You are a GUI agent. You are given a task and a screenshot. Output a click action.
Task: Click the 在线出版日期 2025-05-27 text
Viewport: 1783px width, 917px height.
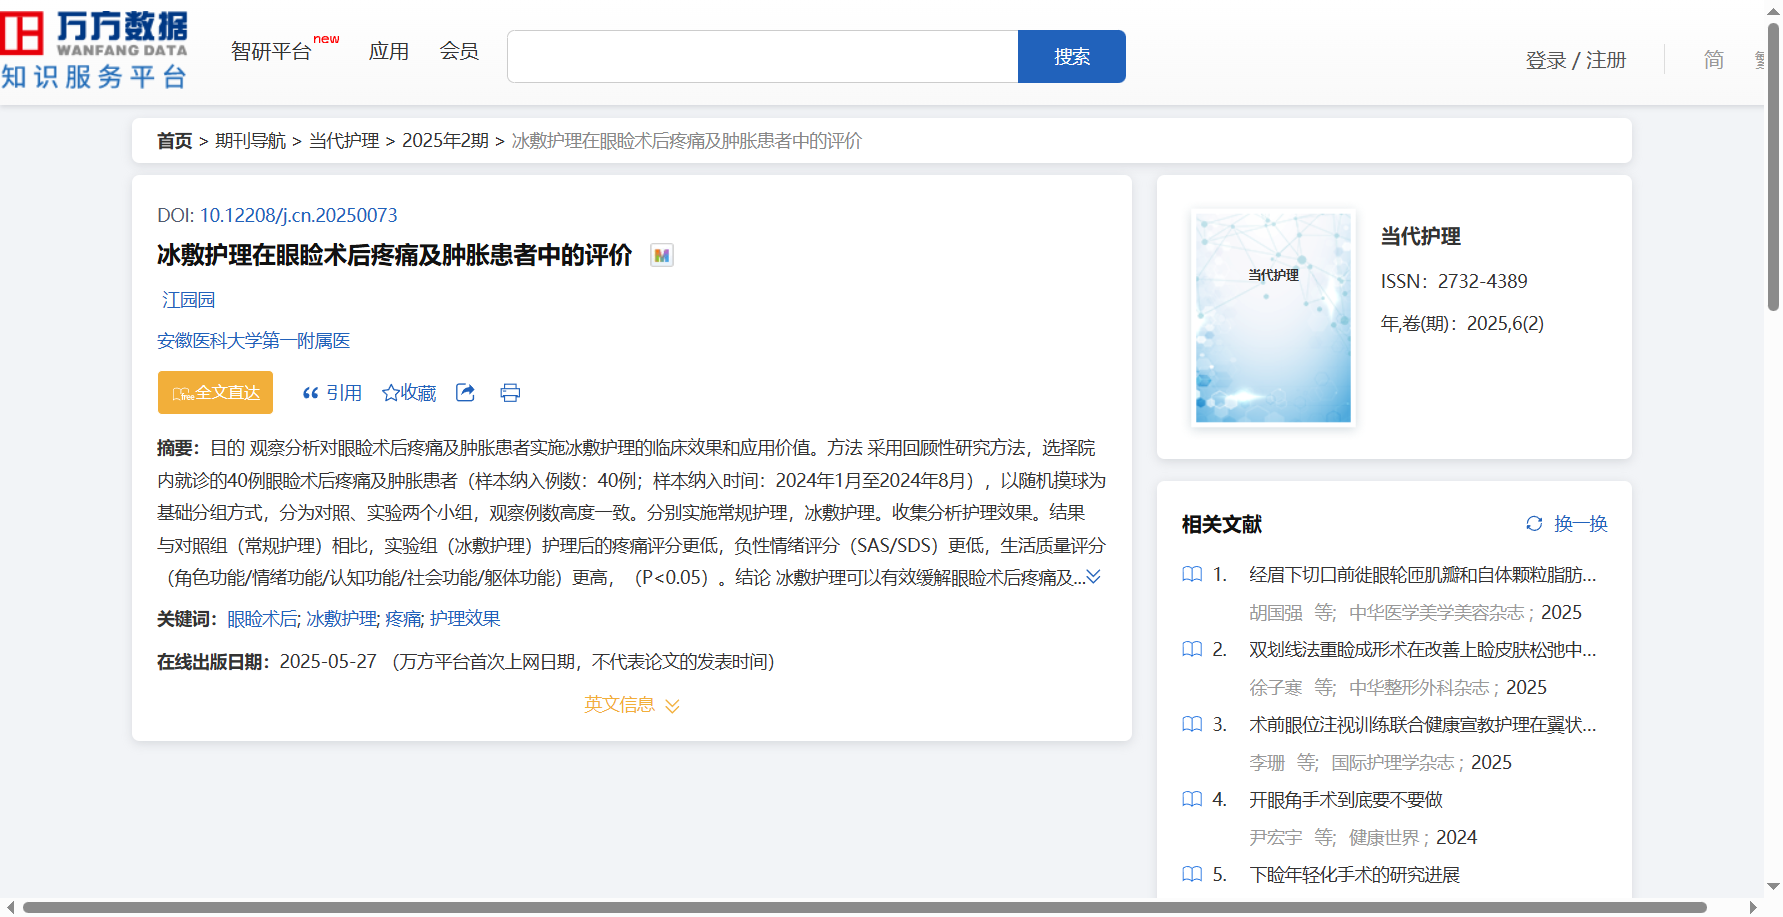(x=267, y=661)
